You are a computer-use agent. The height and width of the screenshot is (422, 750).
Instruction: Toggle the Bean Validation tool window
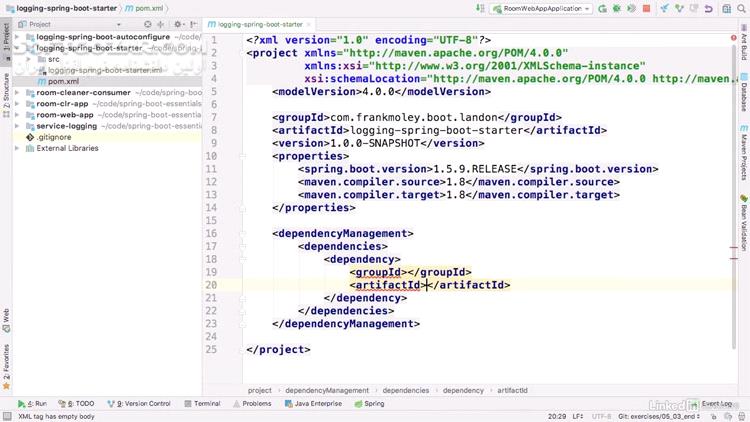(x=744, y=222)
